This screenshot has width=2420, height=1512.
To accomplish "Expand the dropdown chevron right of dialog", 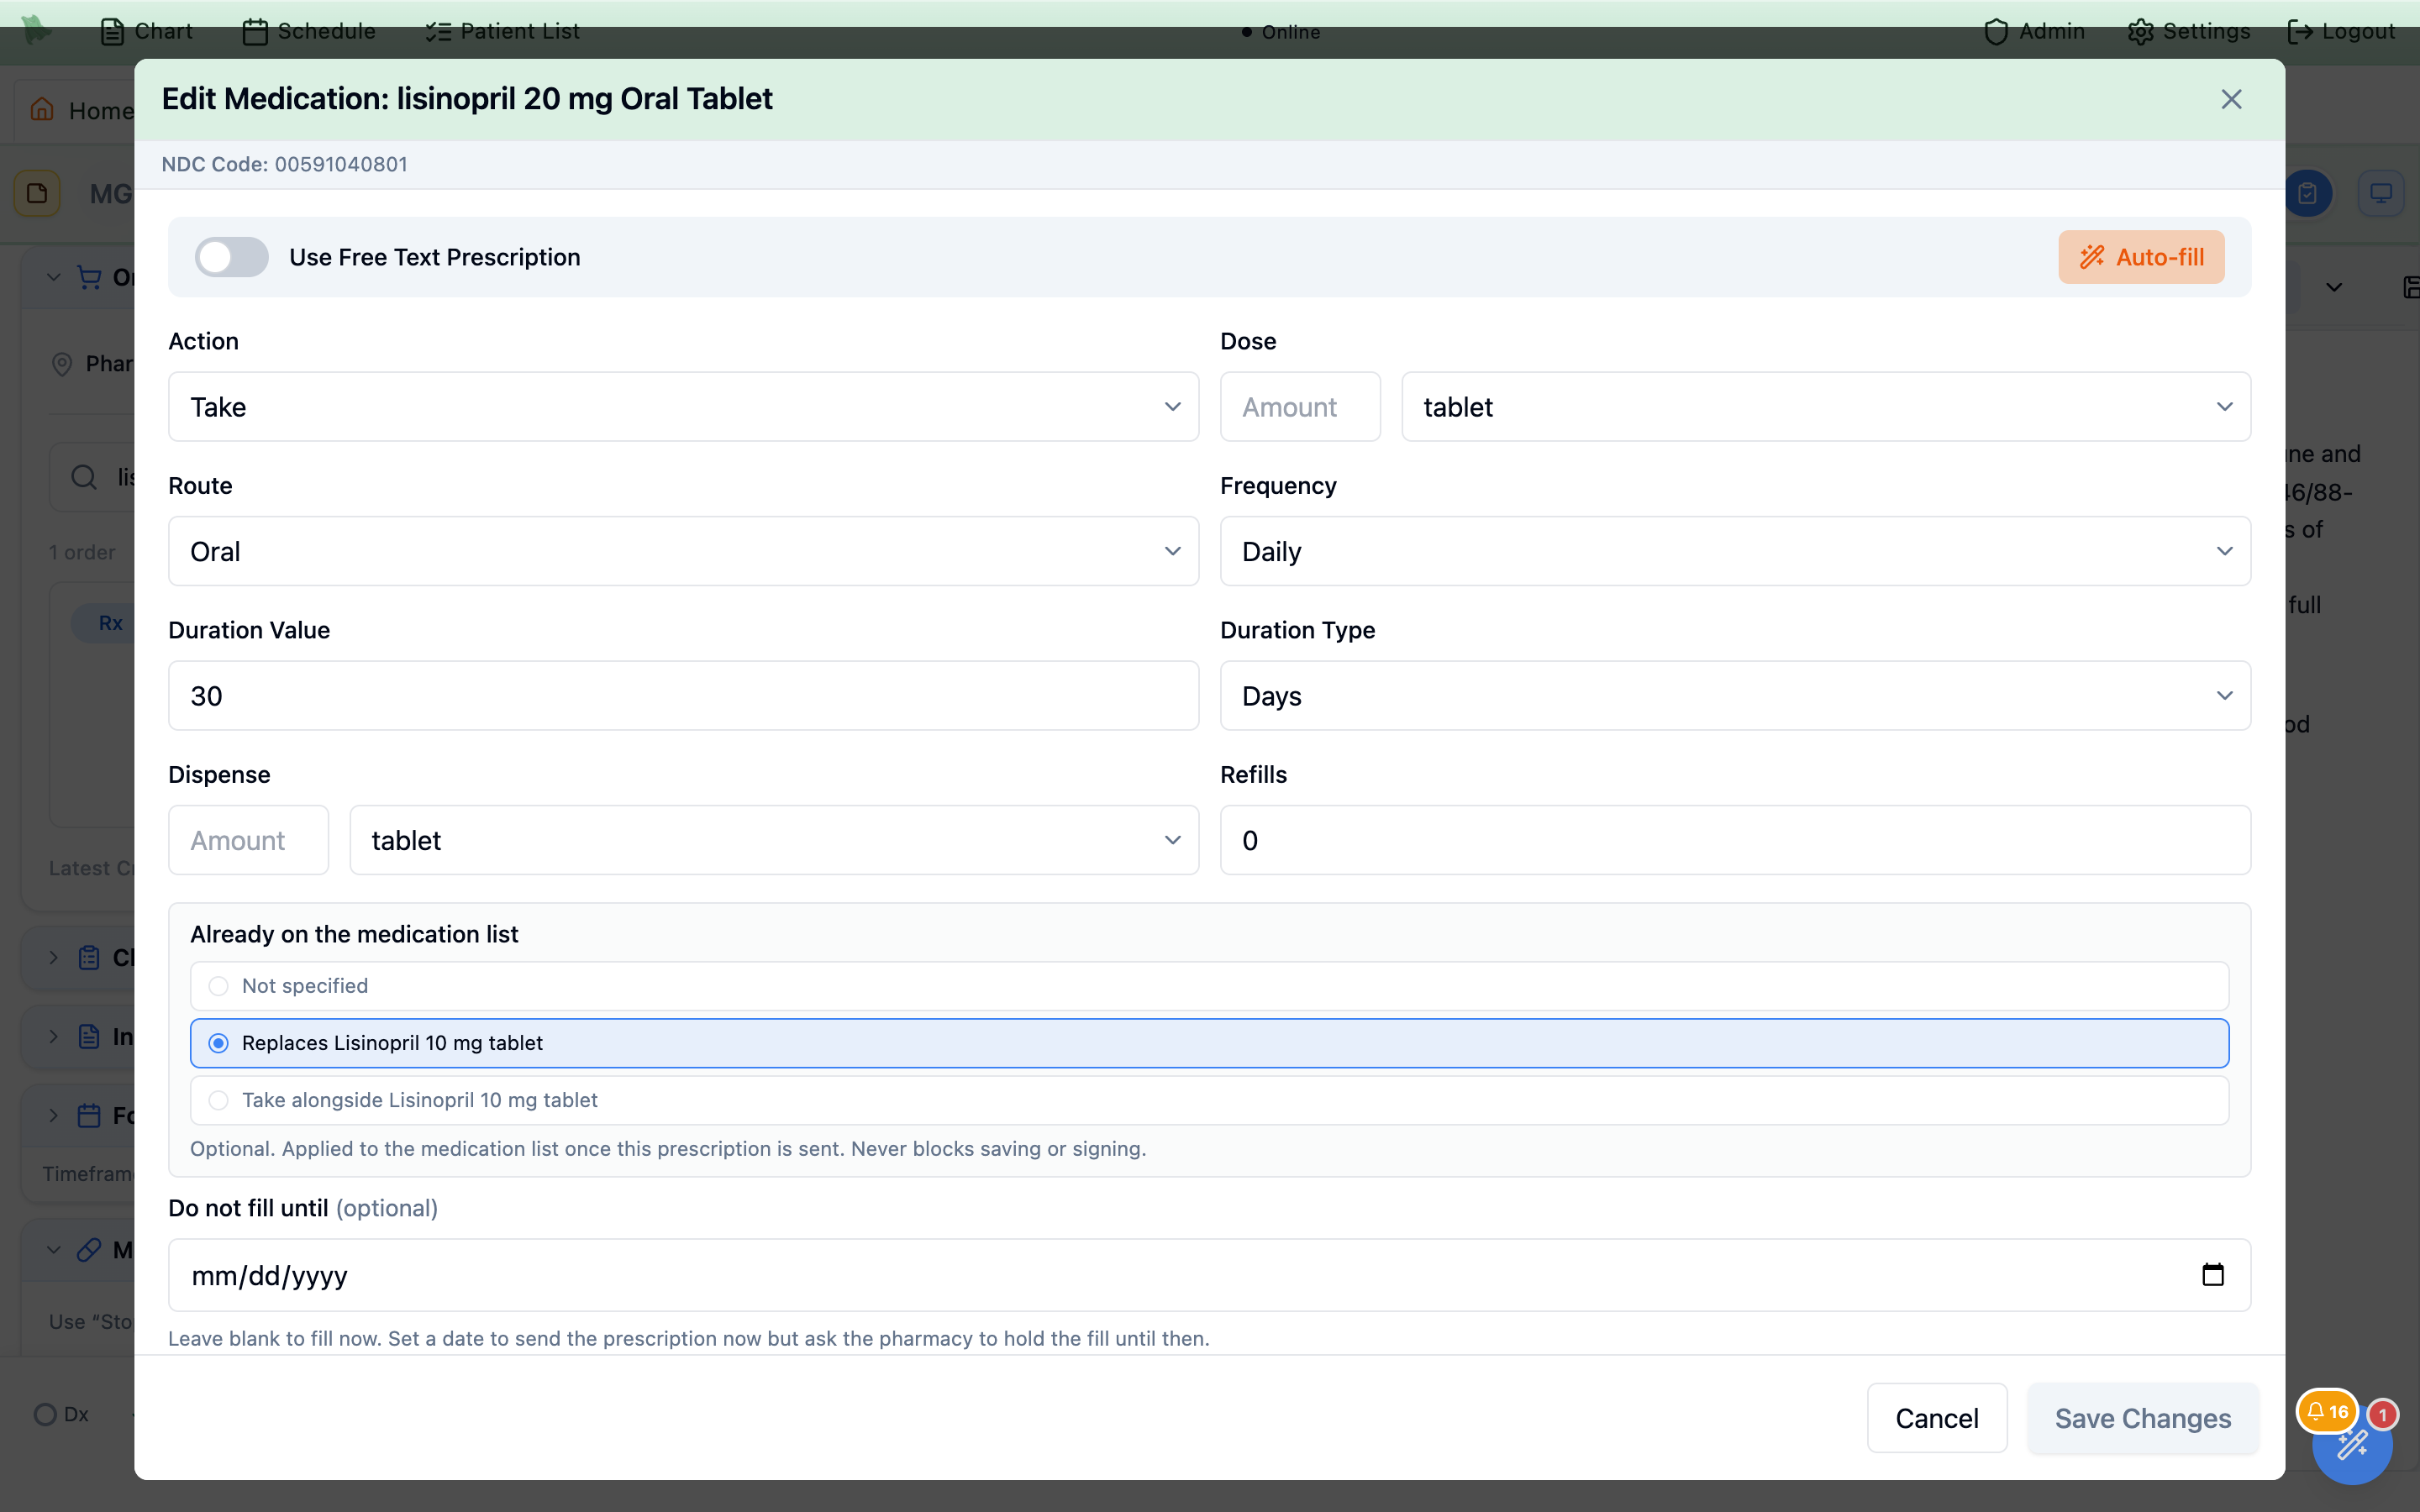I will click(2334, 287).
